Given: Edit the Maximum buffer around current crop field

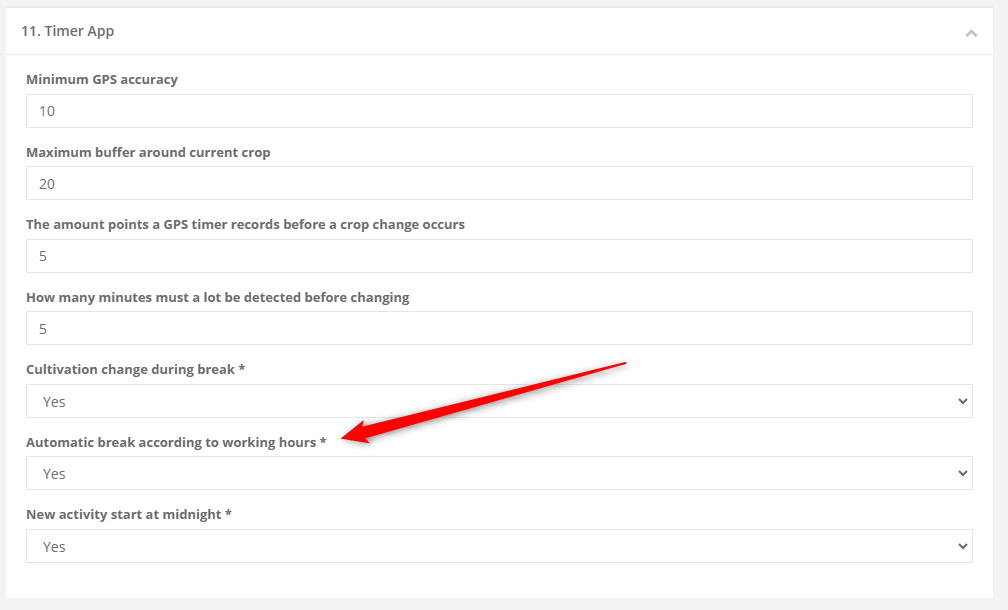Looking at the screenshot, I should 499,184.
